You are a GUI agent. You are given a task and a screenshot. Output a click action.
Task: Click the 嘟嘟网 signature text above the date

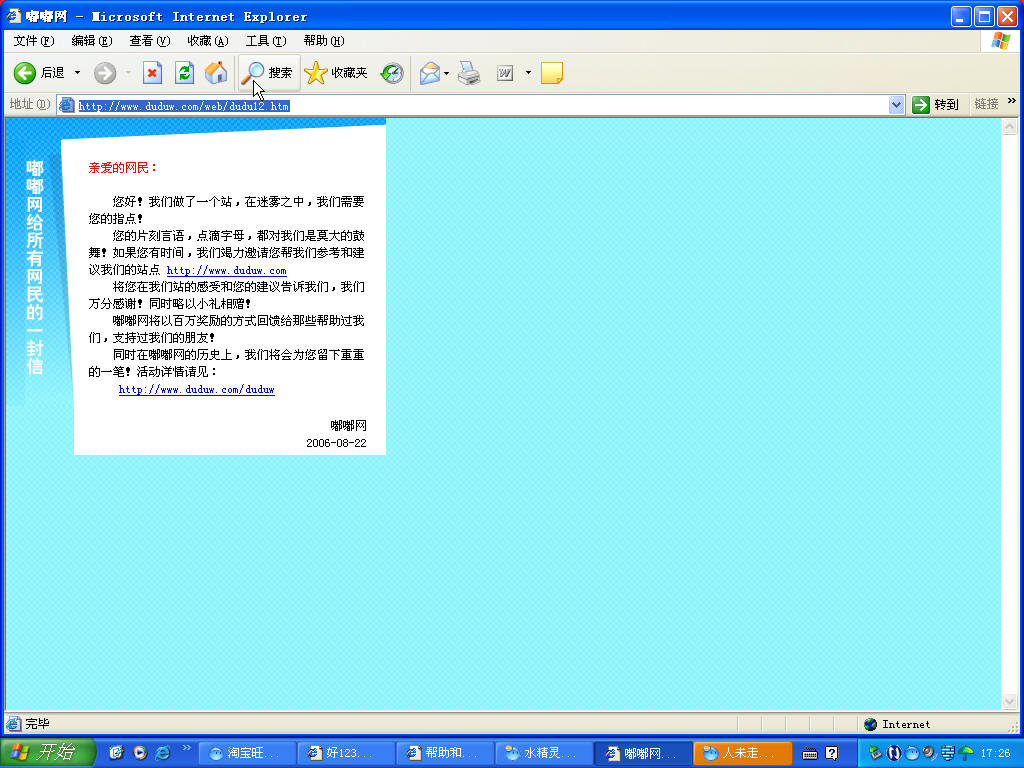coord(349,426)
